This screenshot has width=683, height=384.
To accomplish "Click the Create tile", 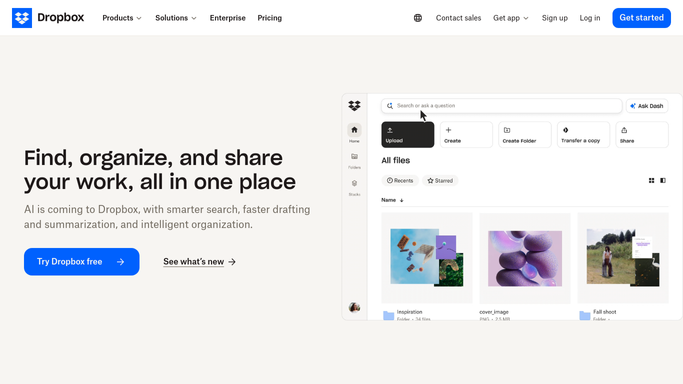I will pos(466,135).
